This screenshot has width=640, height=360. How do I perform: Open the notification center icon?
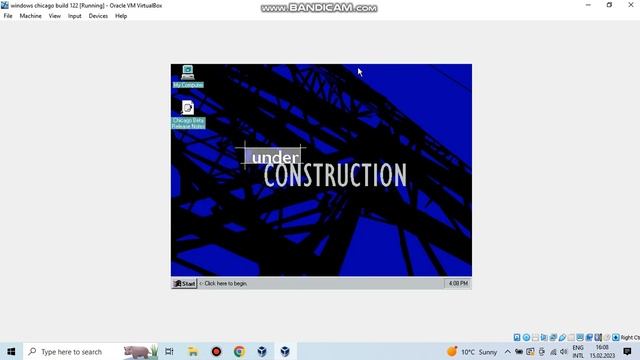tap(627, 351)
